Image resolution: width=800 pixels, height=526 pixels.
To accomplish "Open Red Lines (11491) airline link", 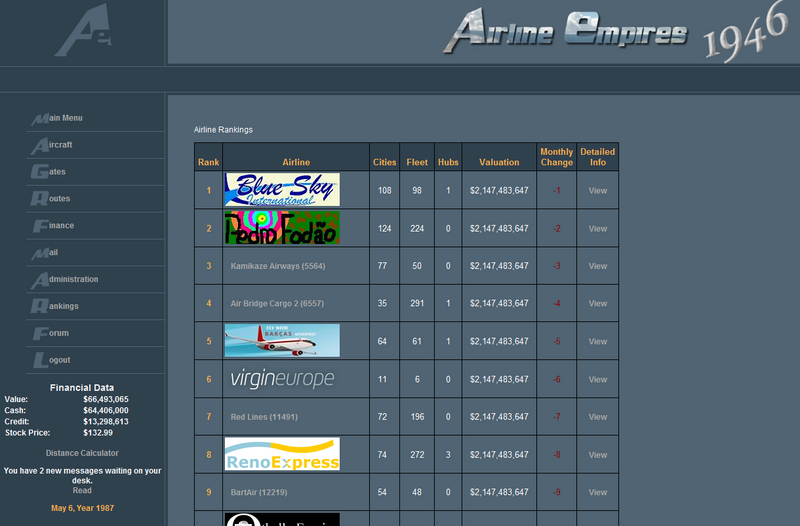I will [264, 417].
